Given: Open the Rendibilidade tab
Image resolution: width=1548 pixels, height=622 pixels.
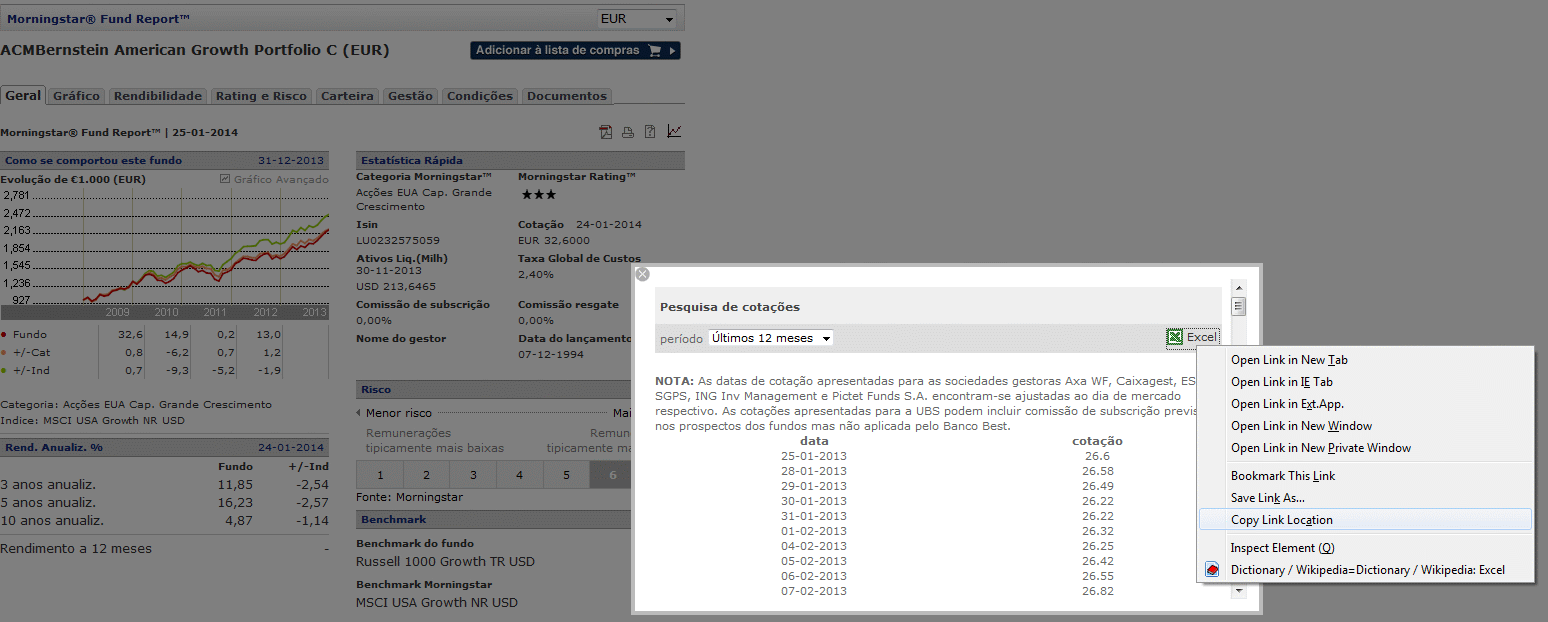Looking at the screenshot, I should [158, 96].
